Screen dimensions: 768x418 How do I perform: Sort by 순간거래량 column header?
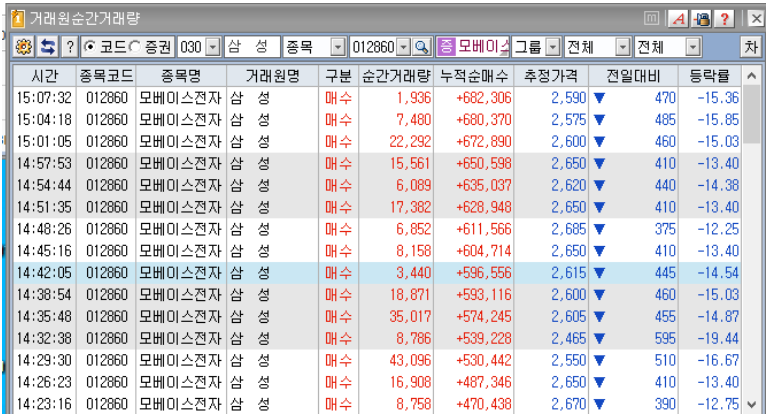point(396,75)
